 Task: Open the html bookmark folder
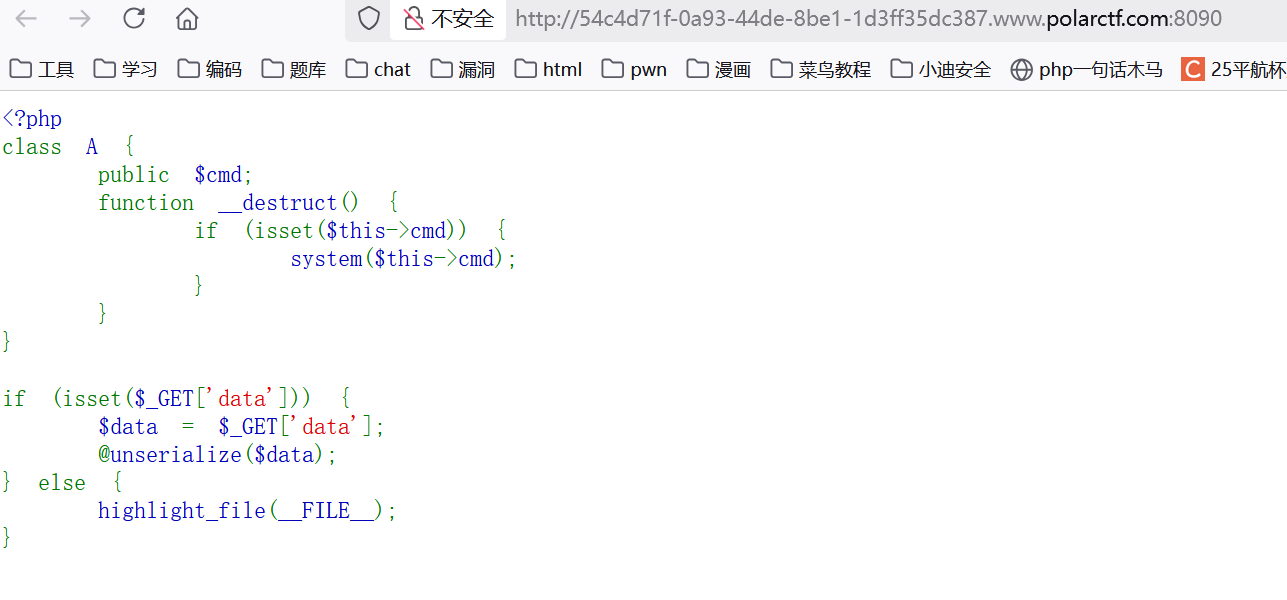click(x=548, y=69)
